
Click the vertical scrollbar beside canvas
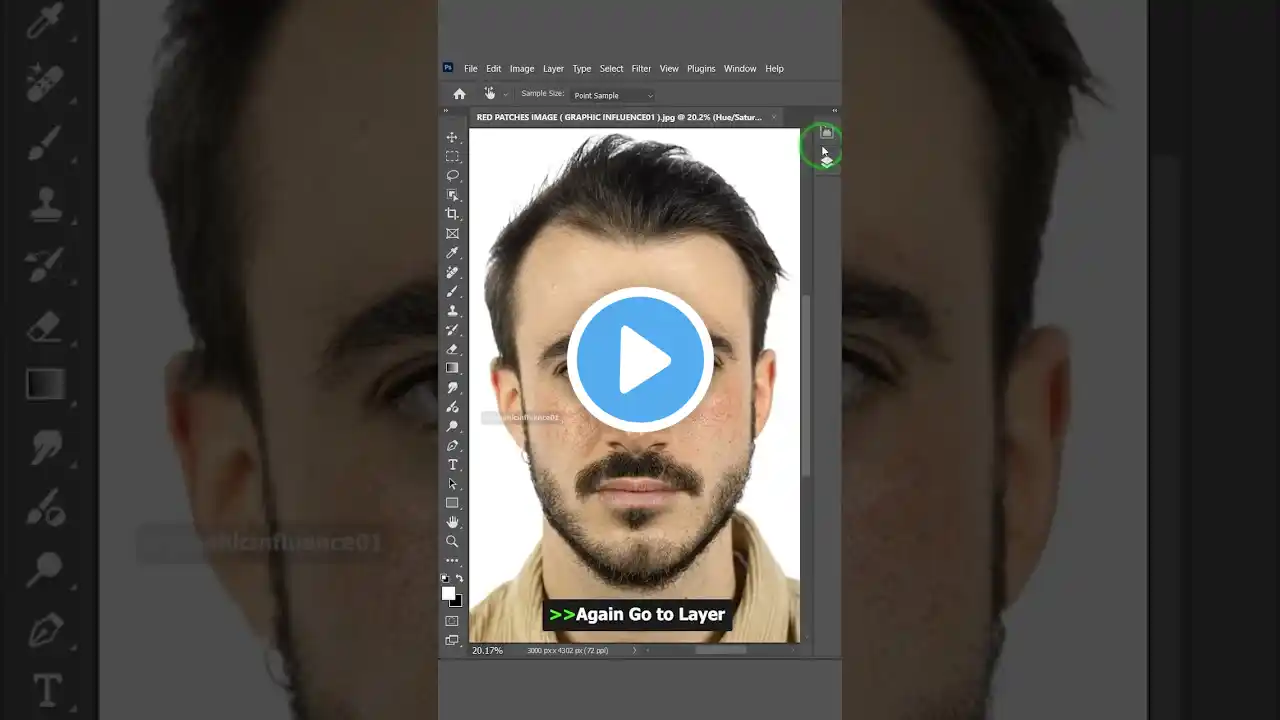point(807,385)
